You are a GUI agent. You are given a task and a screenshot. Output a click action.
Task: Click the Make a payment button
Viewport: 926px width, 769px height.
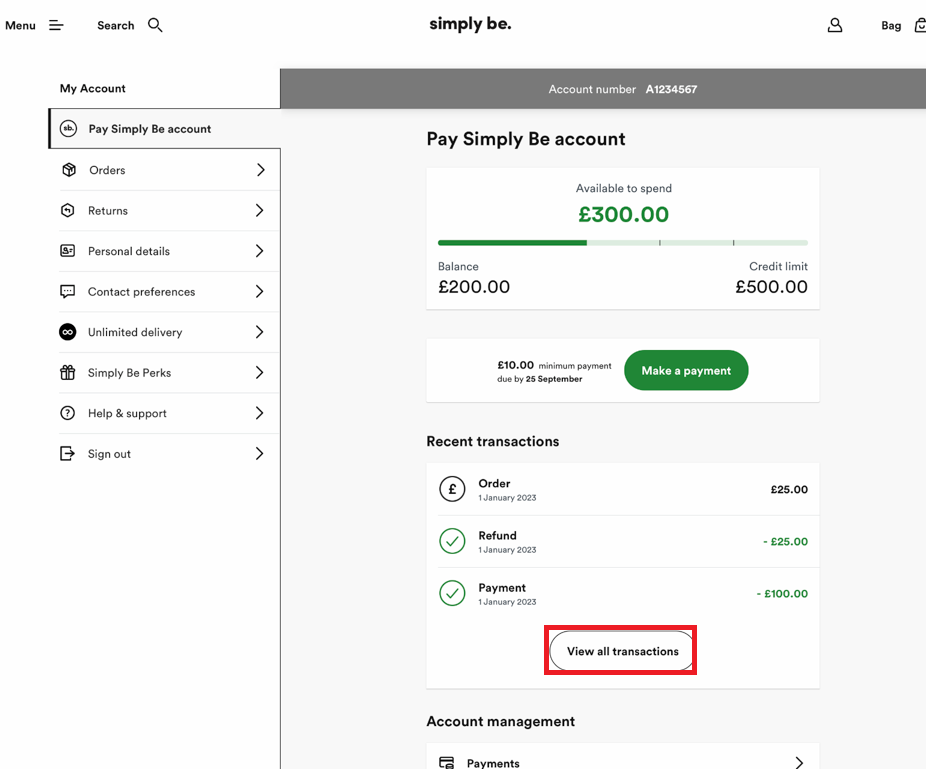pos(686,370)
